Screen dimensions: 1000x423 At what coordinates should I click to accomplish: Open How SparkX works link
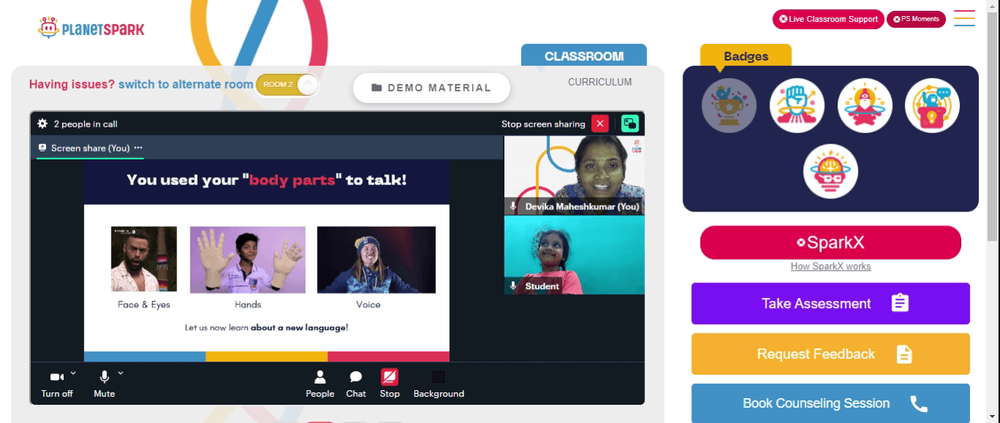coord(830,267)
